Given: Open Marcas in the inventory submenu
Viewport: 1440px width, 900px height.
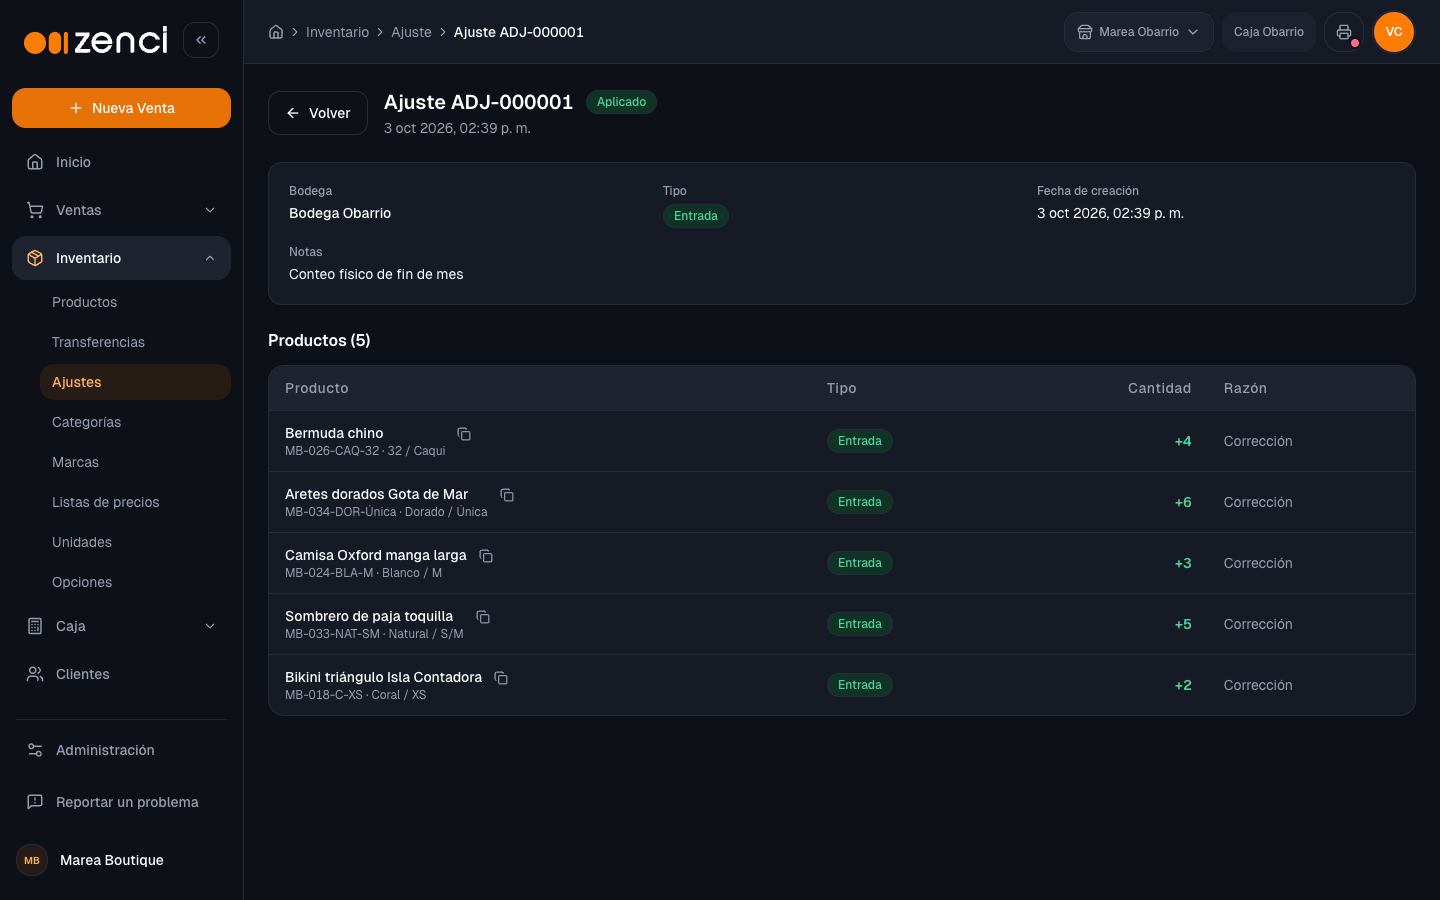Looking at the screenshot, I should [135, 462].
